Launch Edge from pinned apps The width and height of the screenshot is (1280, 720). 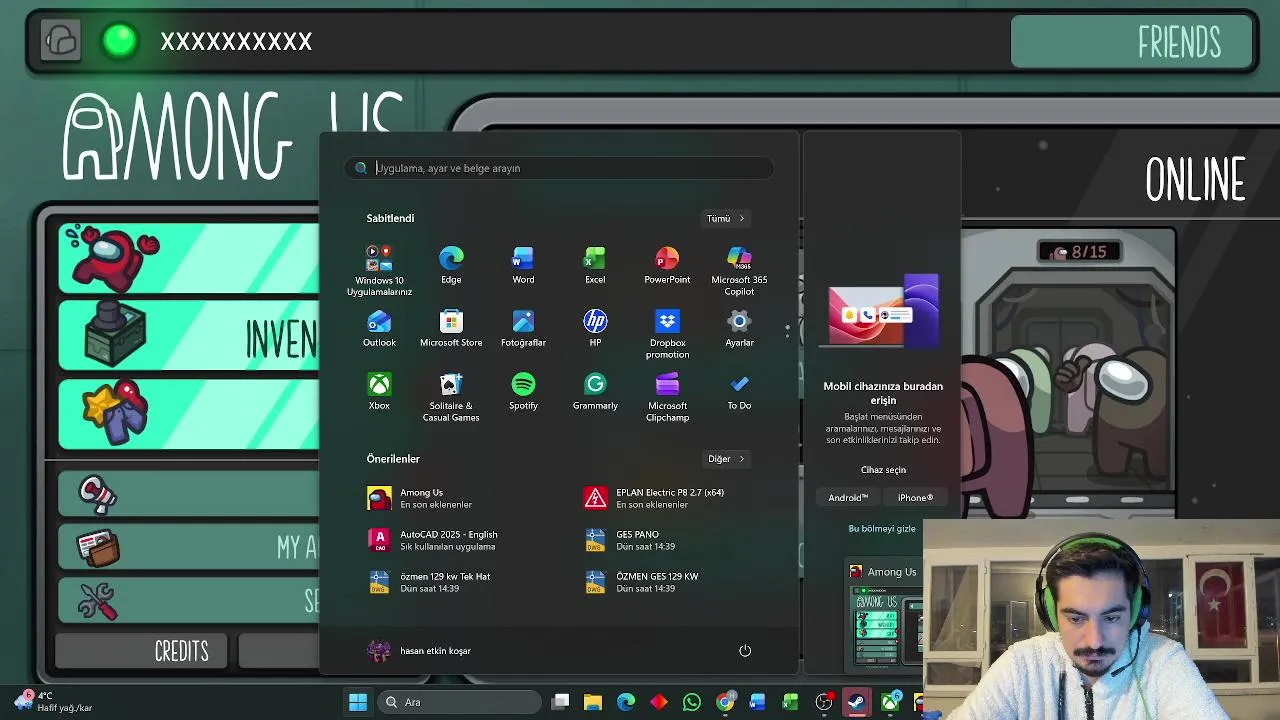click(x=451, y=265)
